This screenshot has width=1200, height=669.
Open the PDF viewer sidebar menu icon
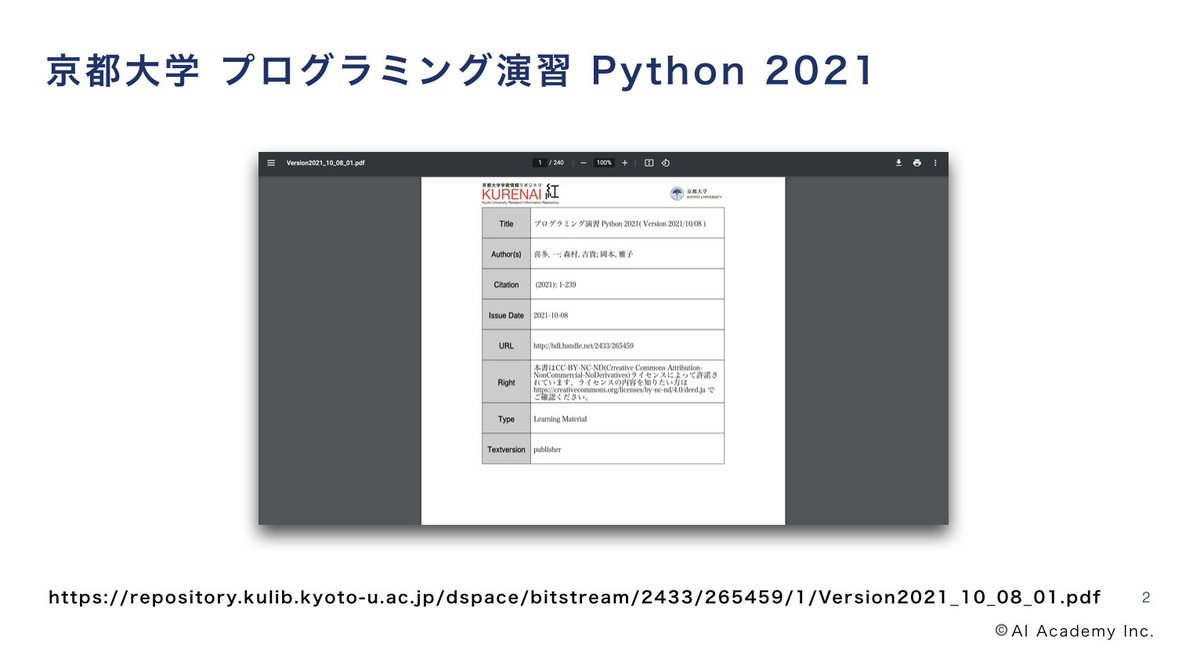coord(271,162)
